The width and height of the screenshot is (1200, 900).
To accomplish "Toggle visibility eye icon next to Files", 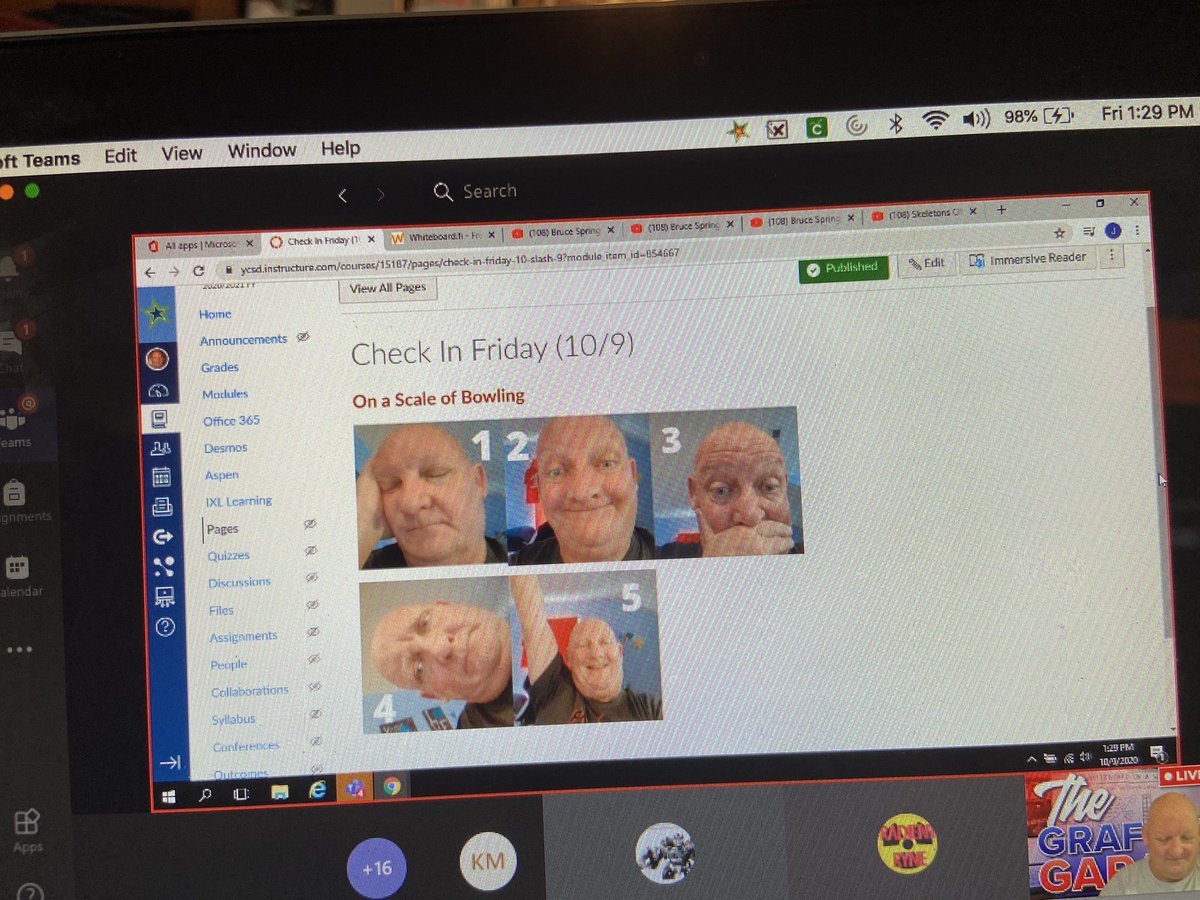I will coord(313,605).
